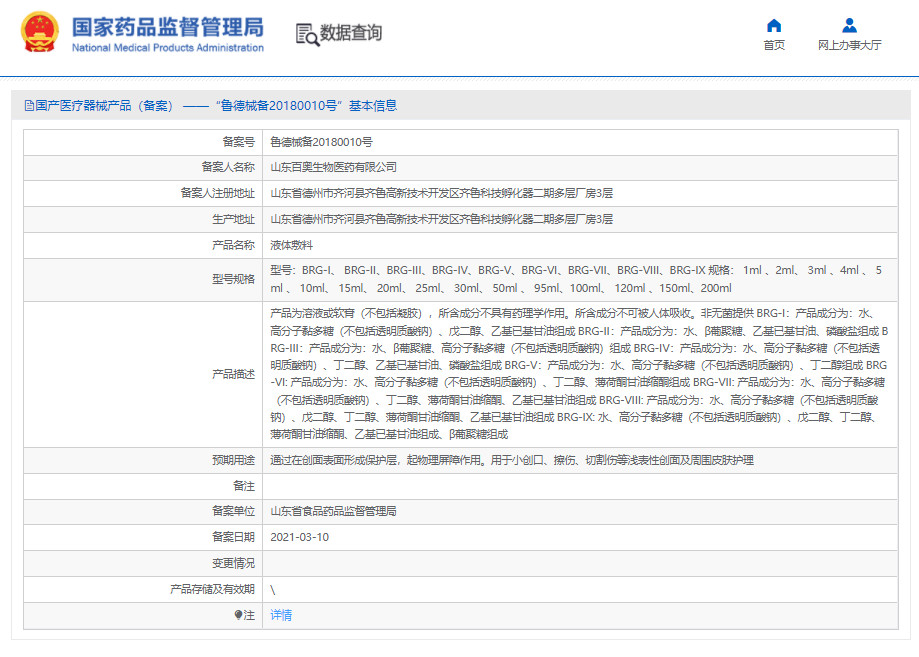Click the 首页 home icon

[x=772, y=24]
